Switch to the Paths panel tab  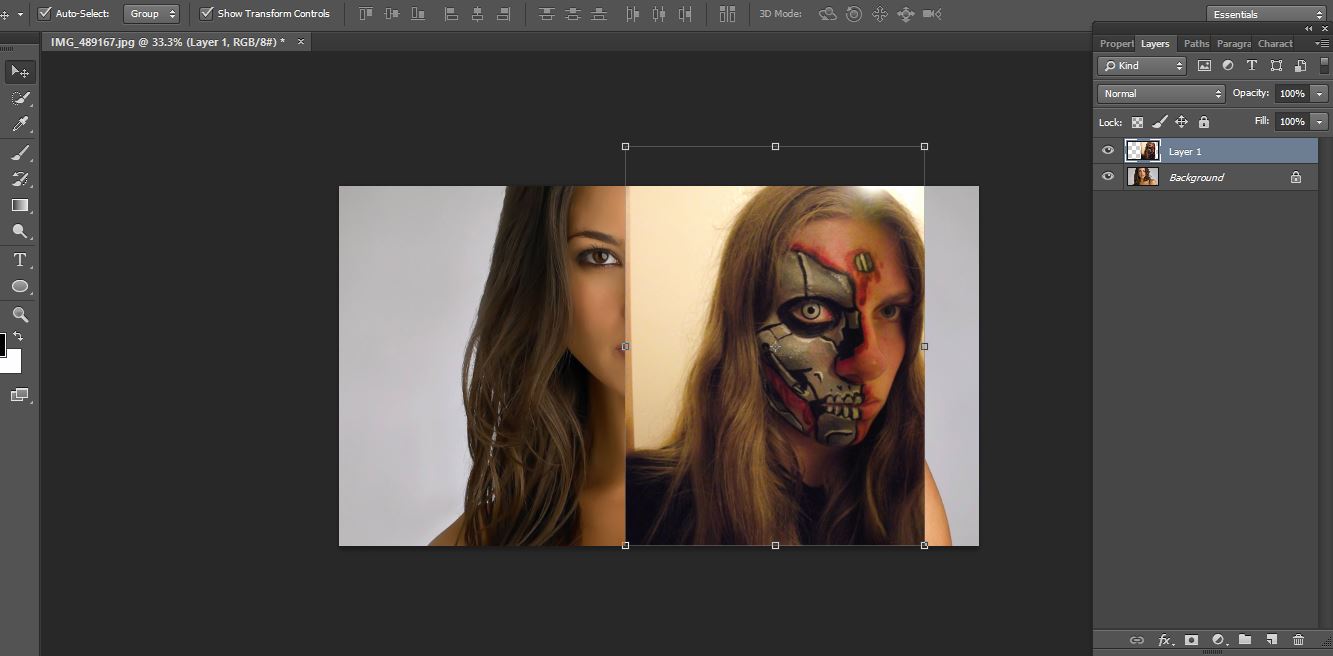[1196, 44]
